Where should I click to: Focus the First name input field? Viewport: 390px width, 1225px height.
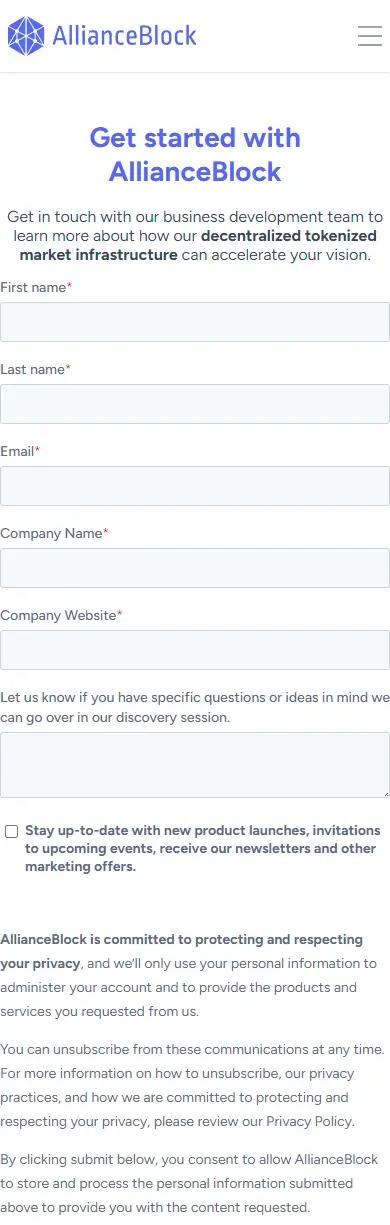195,322
